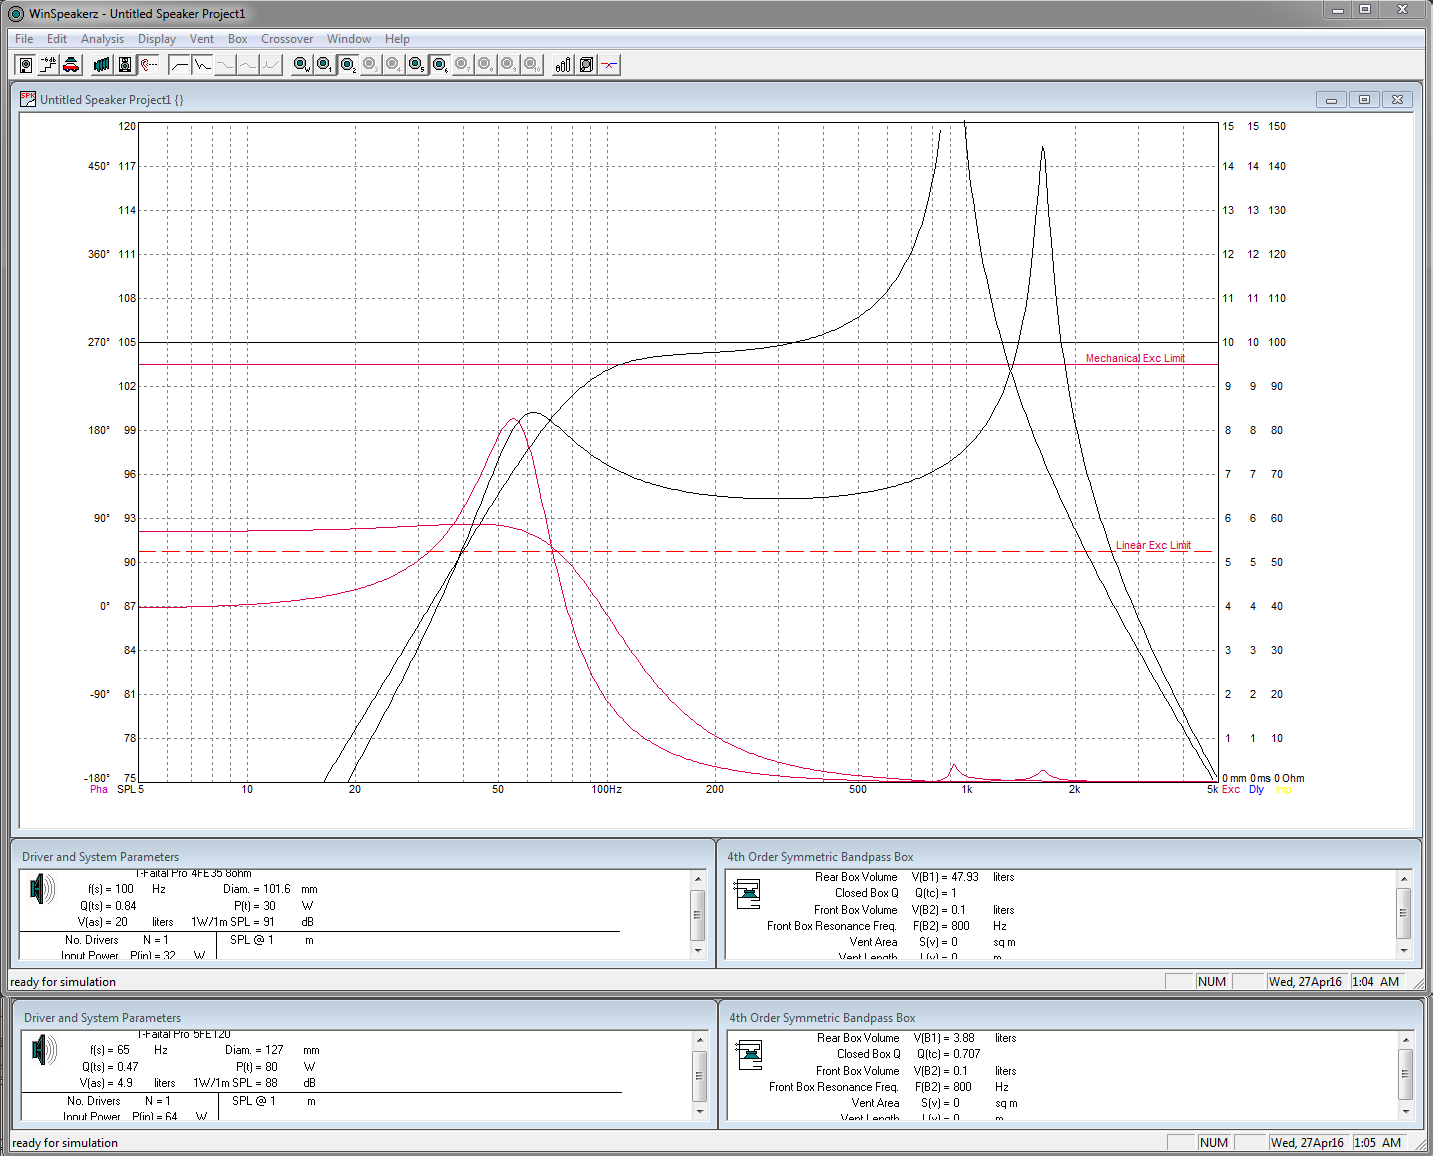Viewport: 1433px width, 1156px height.
Task: Click the fifth greyed-out curve icon
Action: [271, 65]
